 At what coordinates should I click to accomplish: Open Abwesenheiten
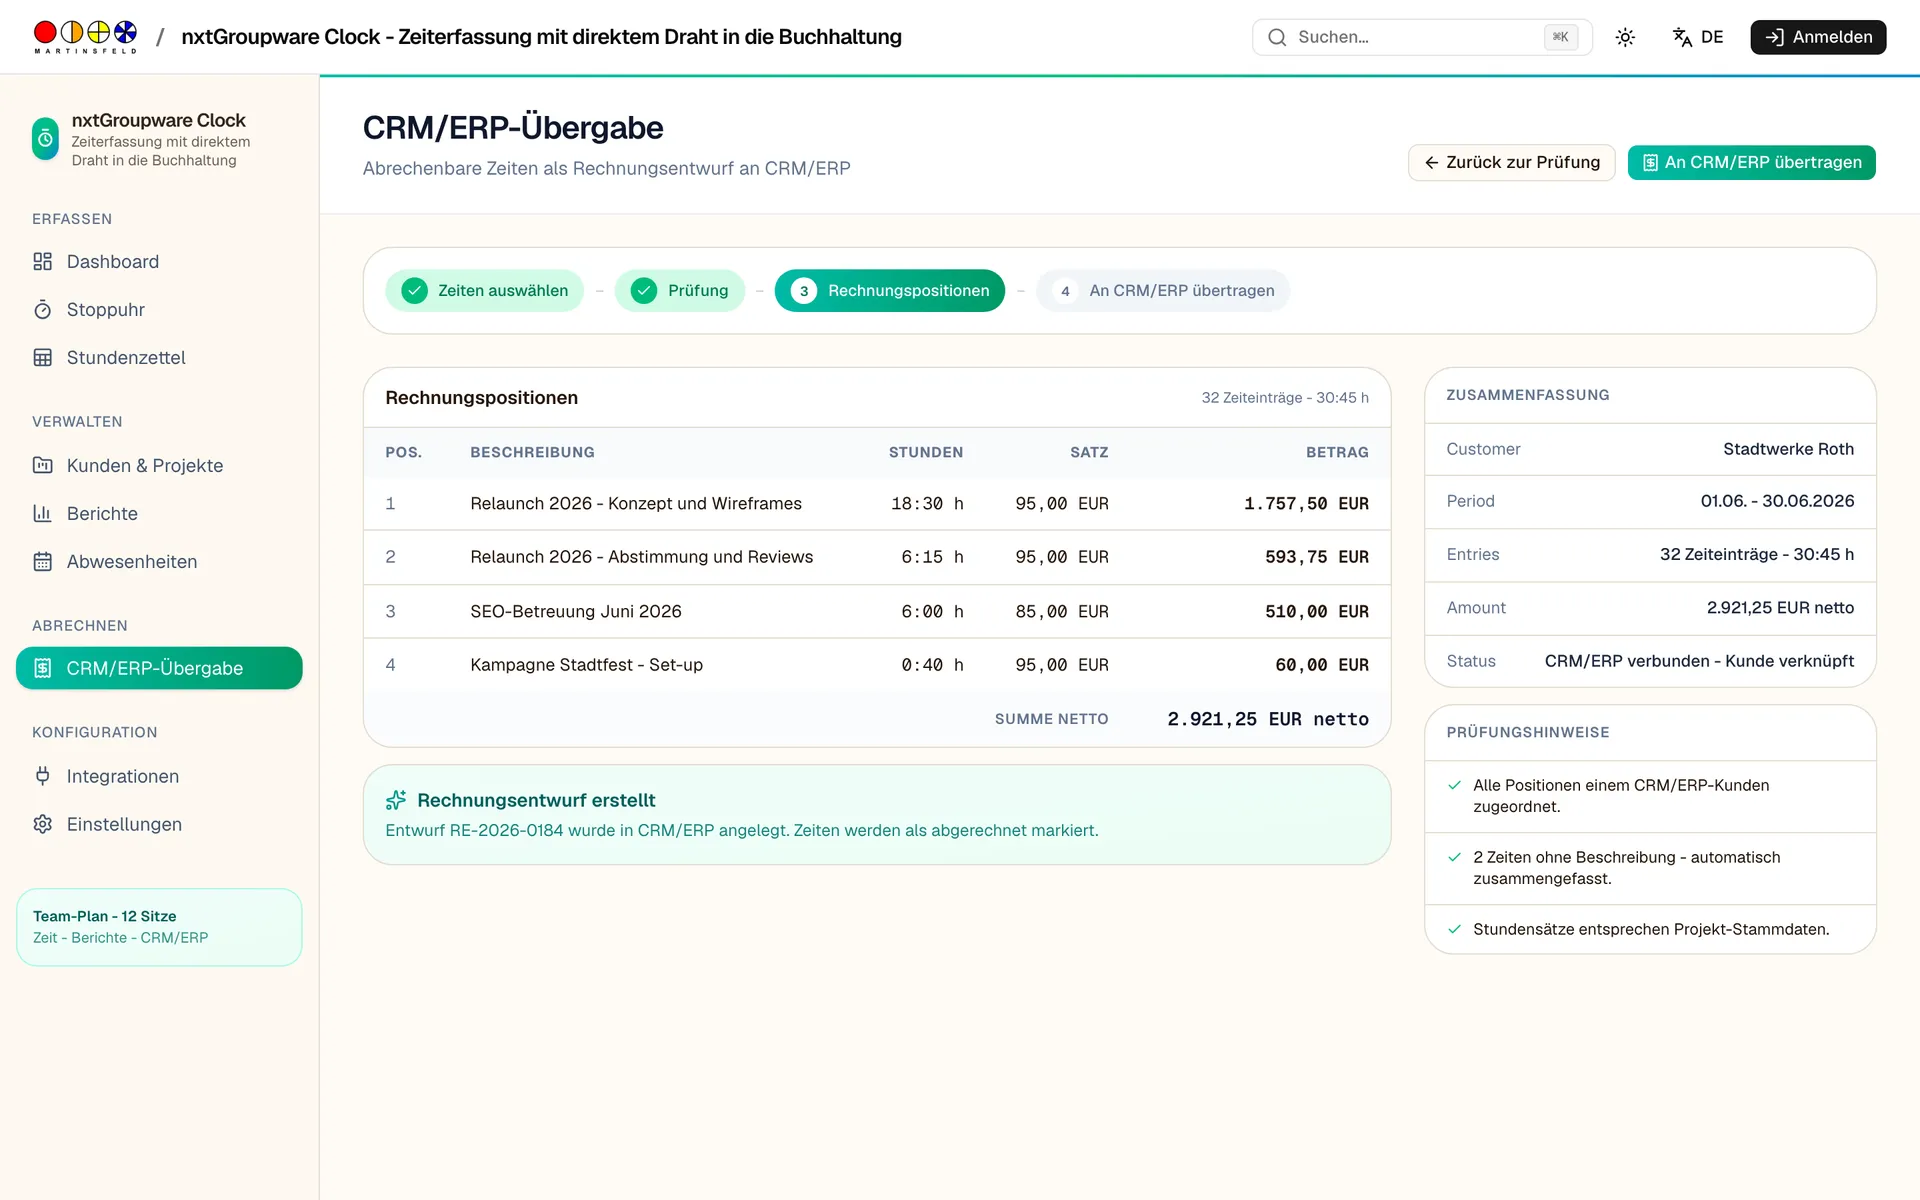159,562
